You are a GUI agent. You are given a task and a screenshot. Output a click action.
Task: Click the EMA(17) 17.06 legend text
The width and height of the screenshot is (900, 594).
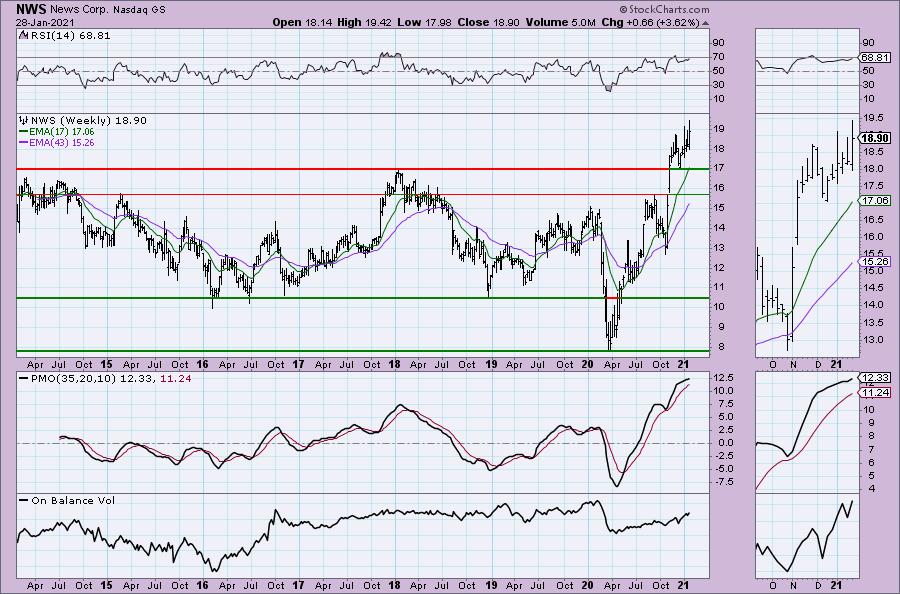click(61, 132)
